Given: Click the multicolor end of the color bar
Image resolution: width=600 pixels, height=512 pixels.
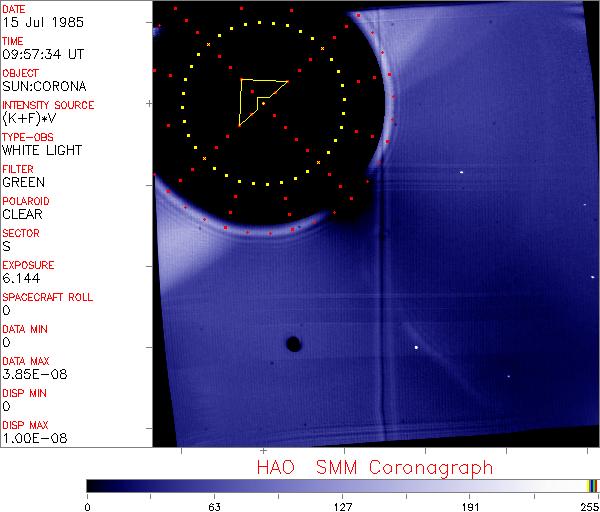Looking at the screenshot, I should [x=592, y=486].
